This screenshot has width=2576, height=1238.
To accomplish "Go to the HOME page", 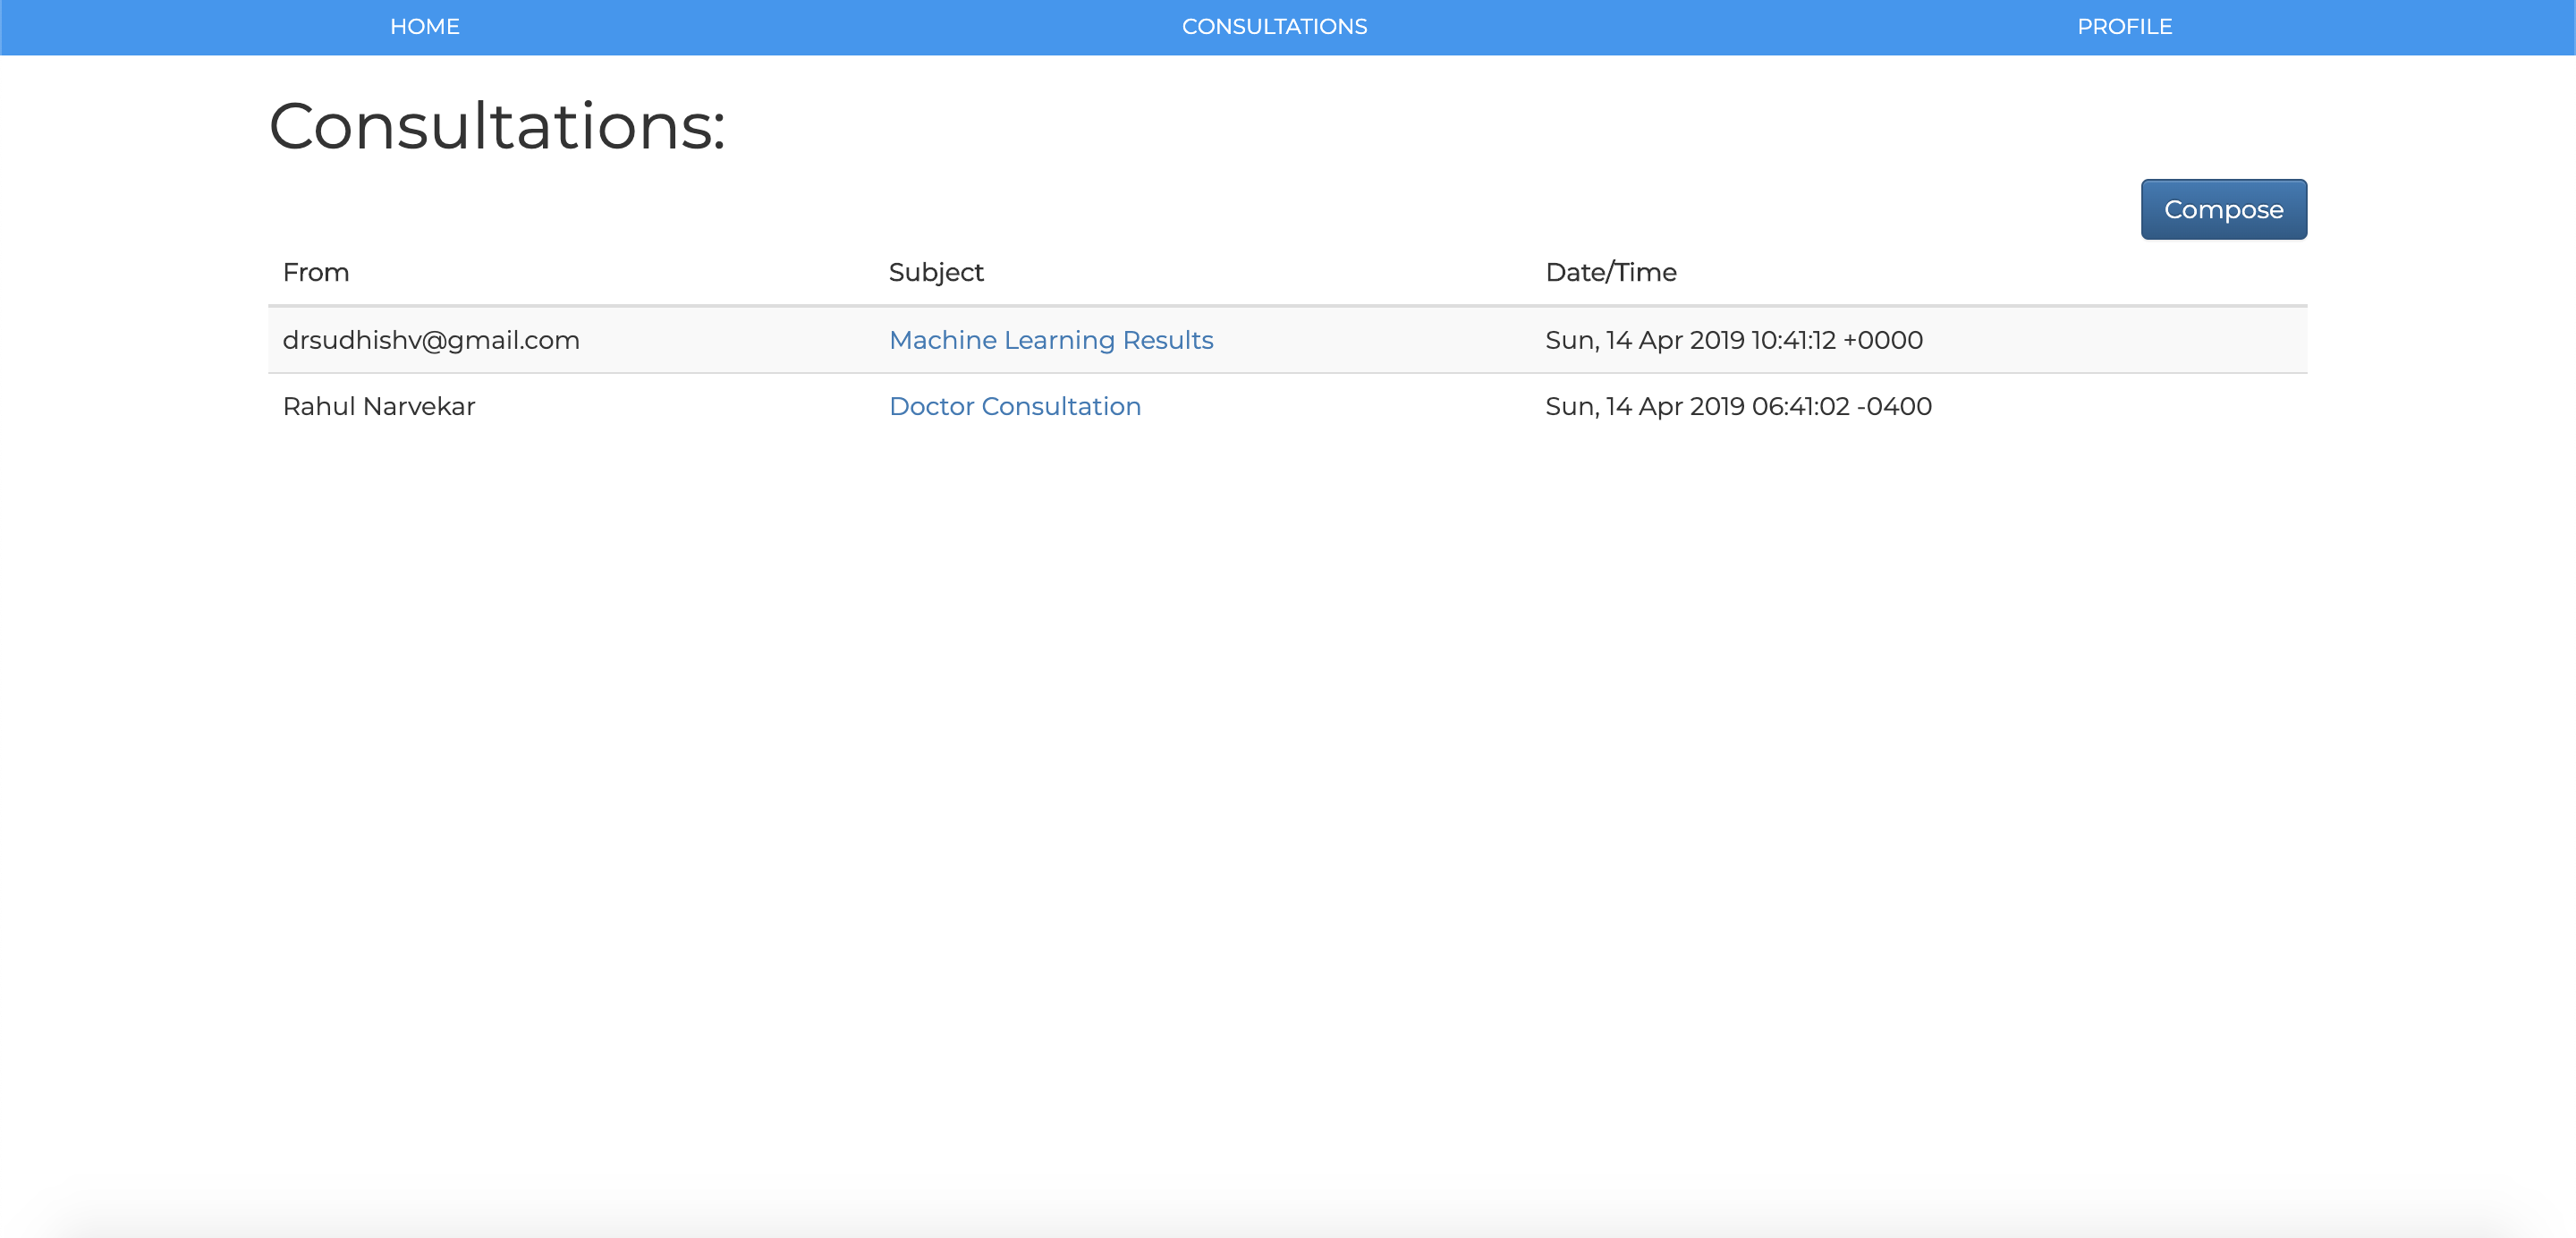I will point(424,27).
